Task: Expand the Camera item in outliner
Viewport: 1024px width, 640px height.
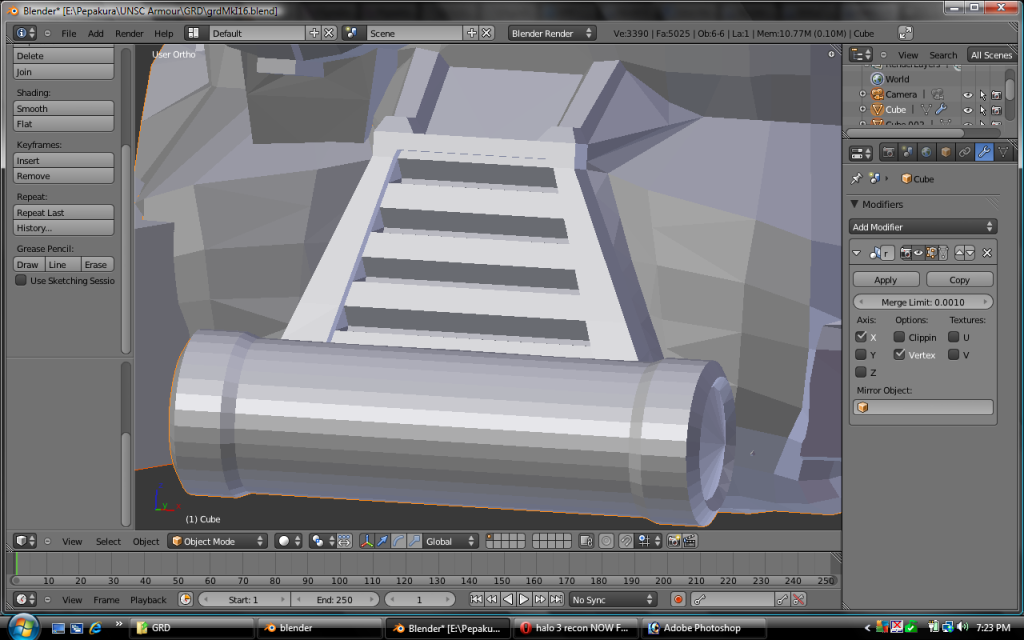Action: tap(863, 94)
